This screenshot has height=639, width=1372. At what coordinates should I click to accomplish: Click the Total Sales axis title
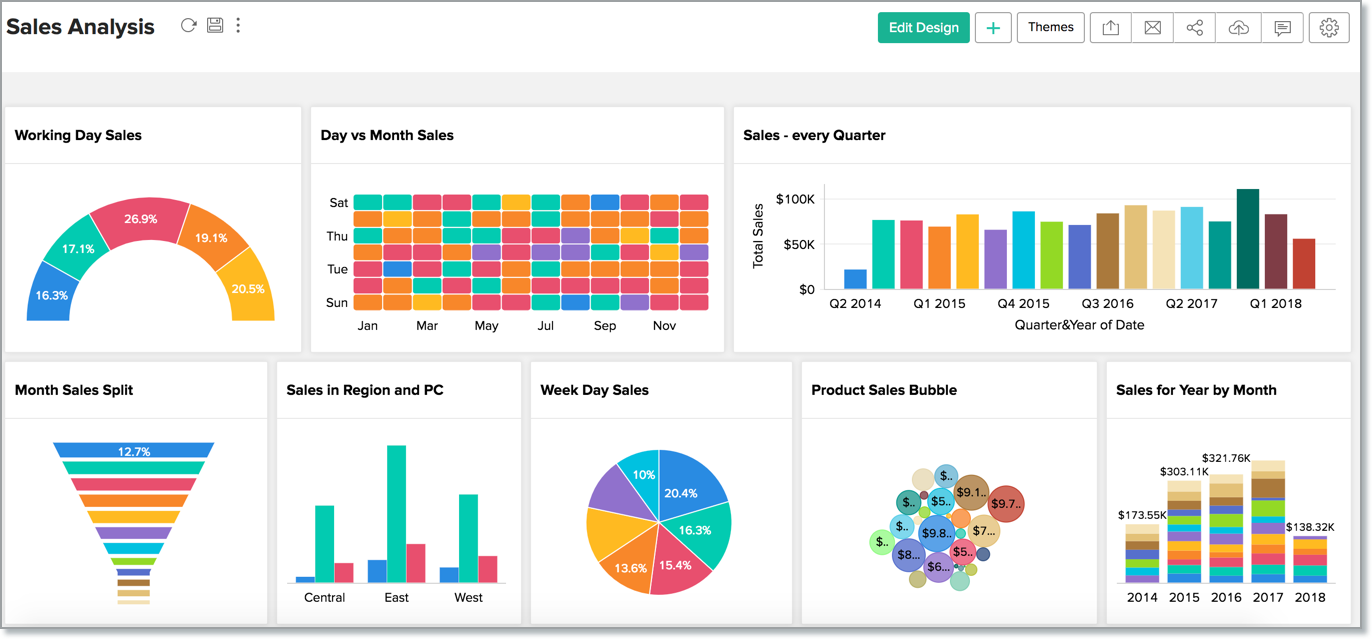click(x=758, y=235)
